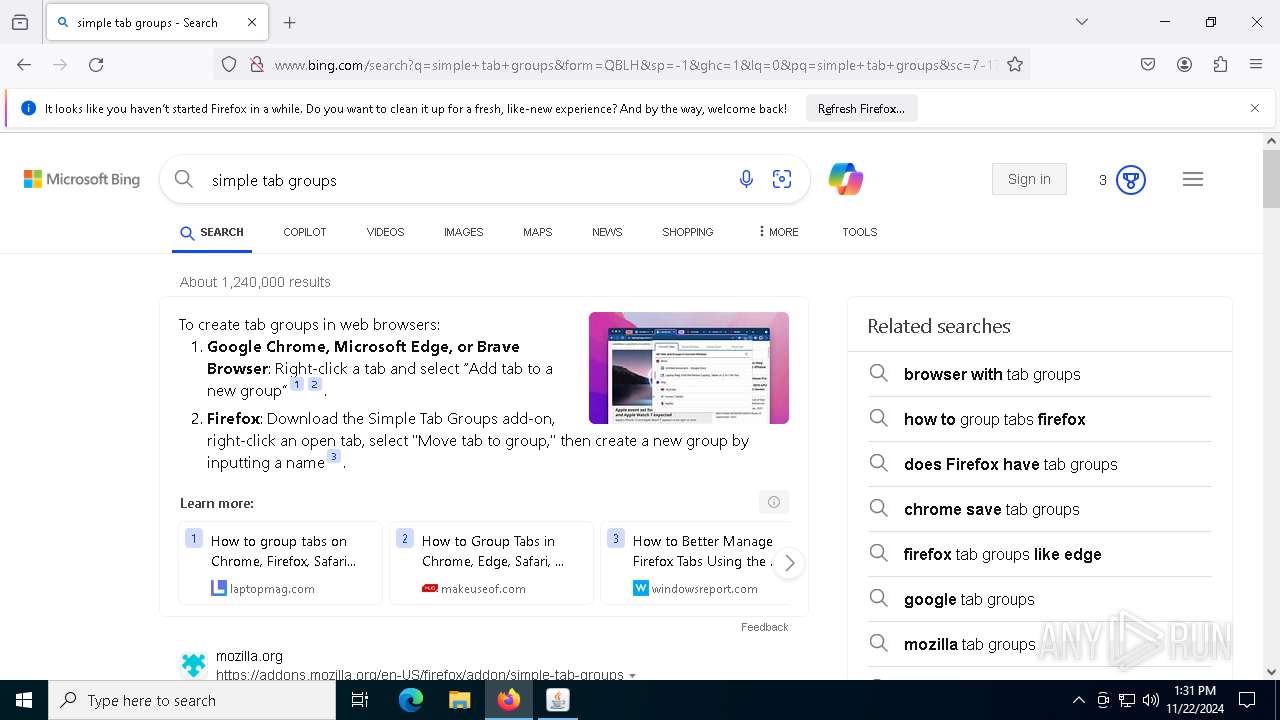Click the Windows taskbar search box

[192, 700]
